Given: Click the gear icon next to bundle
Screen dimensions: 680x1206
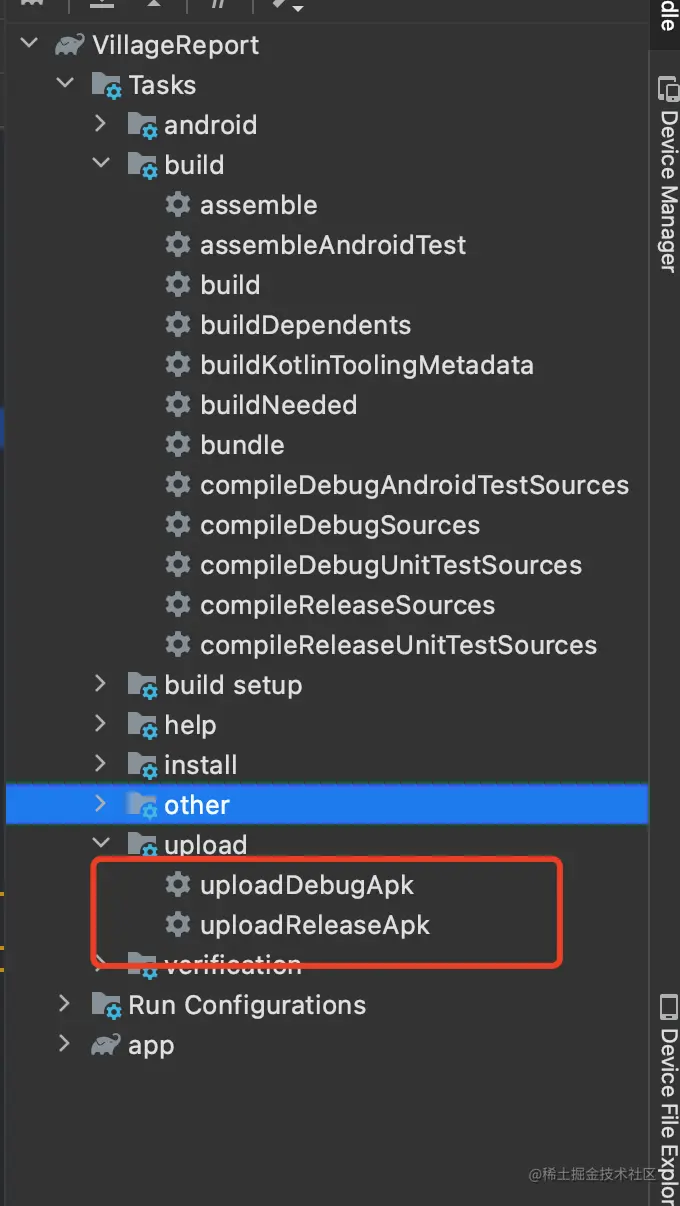Looking at the screenshot, I should tap(178, 445).
